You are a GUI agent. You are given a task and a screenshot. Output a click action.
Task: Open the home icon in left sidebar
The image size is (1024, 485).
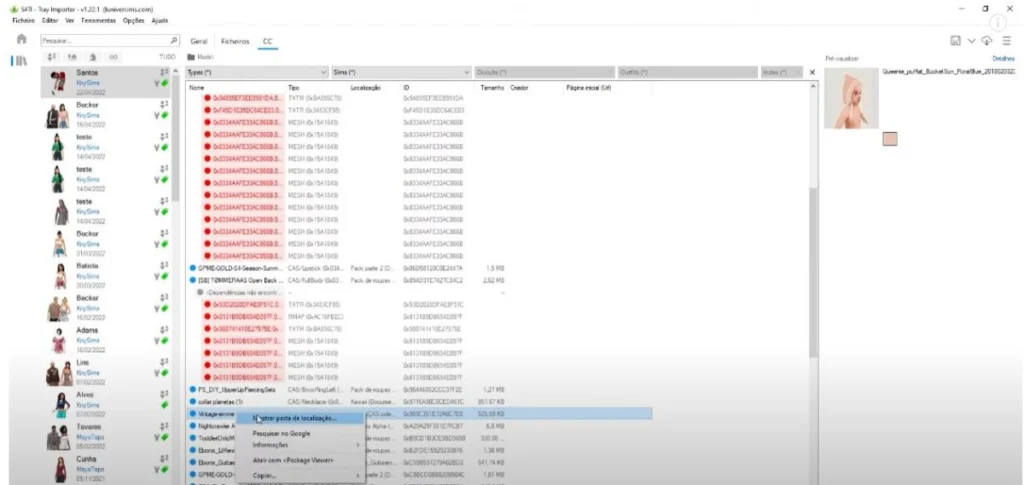[x=21, y=39]
